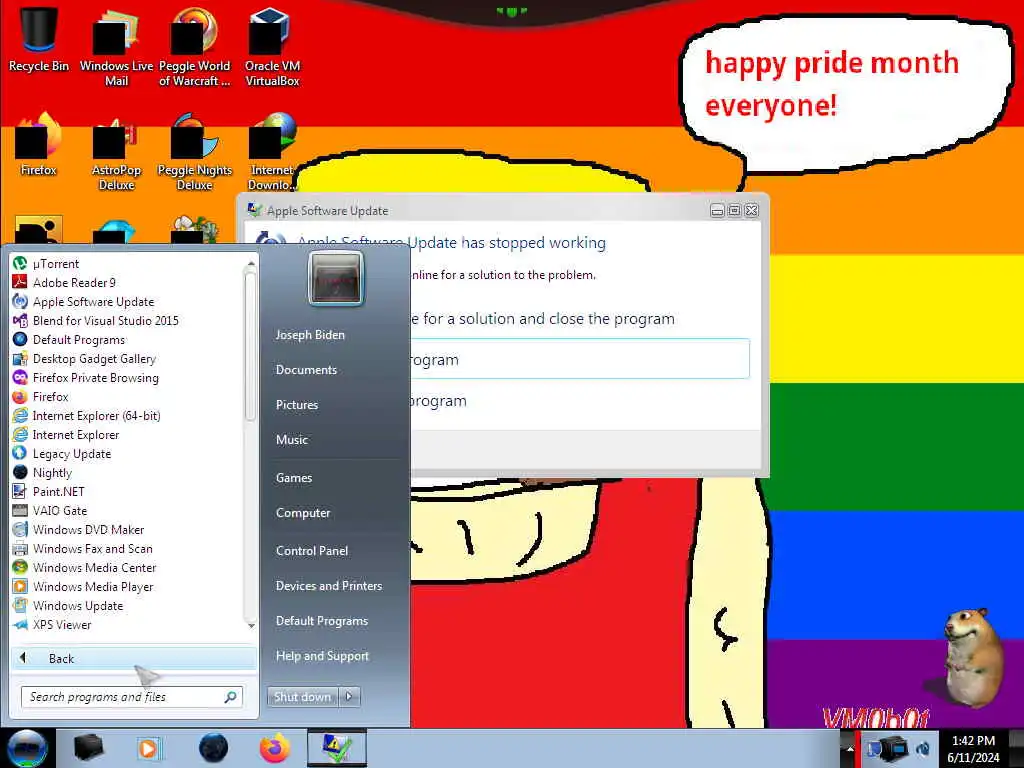Click the user account picture

point(336,279)
